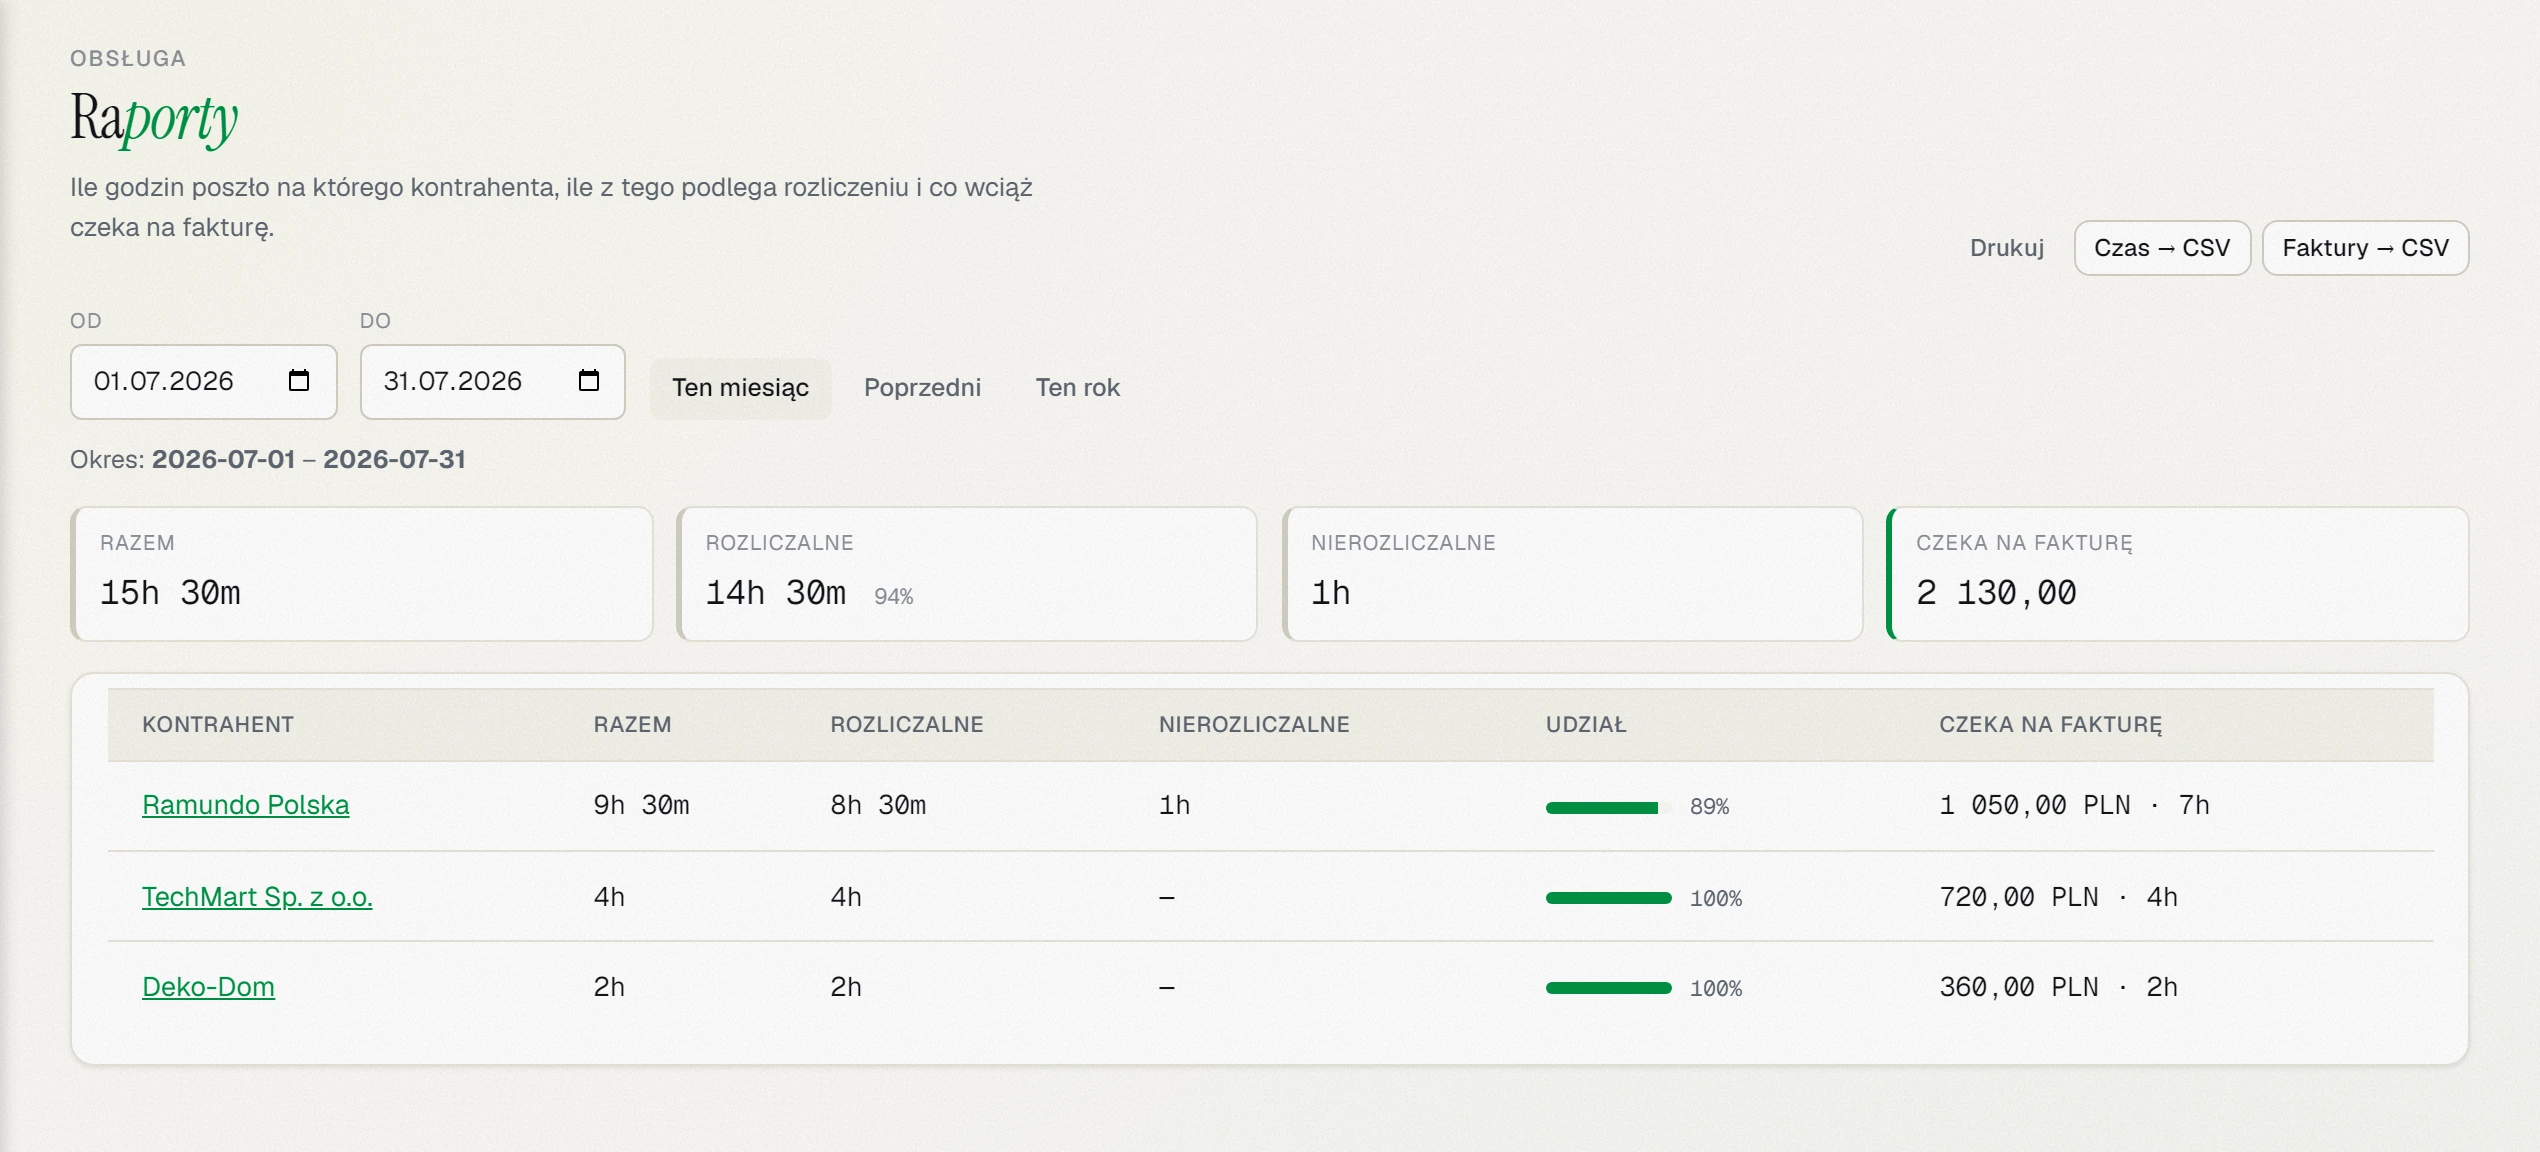Click the OBSŁUGA section label
The height and width of the screenshot is (1152, 2540).
(x=128, y=59)
